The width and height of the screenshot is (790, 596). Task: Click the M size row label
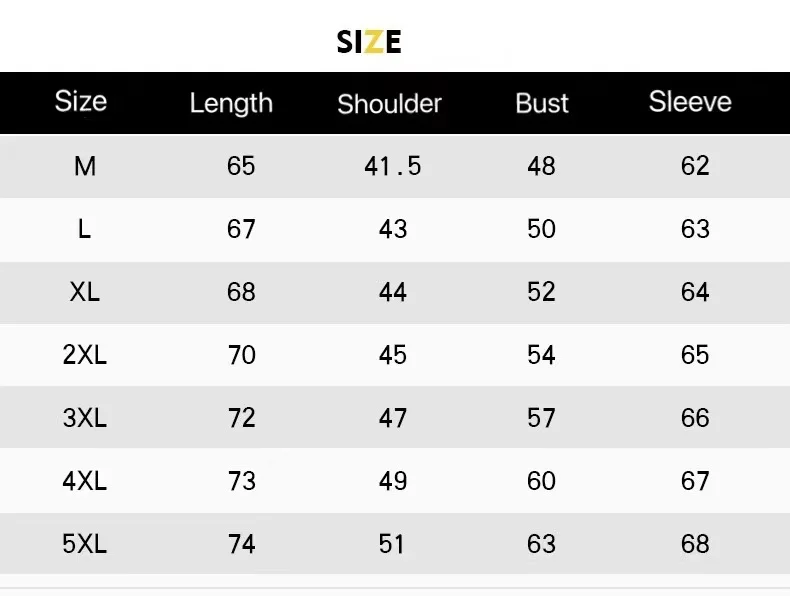coord(85,166)
